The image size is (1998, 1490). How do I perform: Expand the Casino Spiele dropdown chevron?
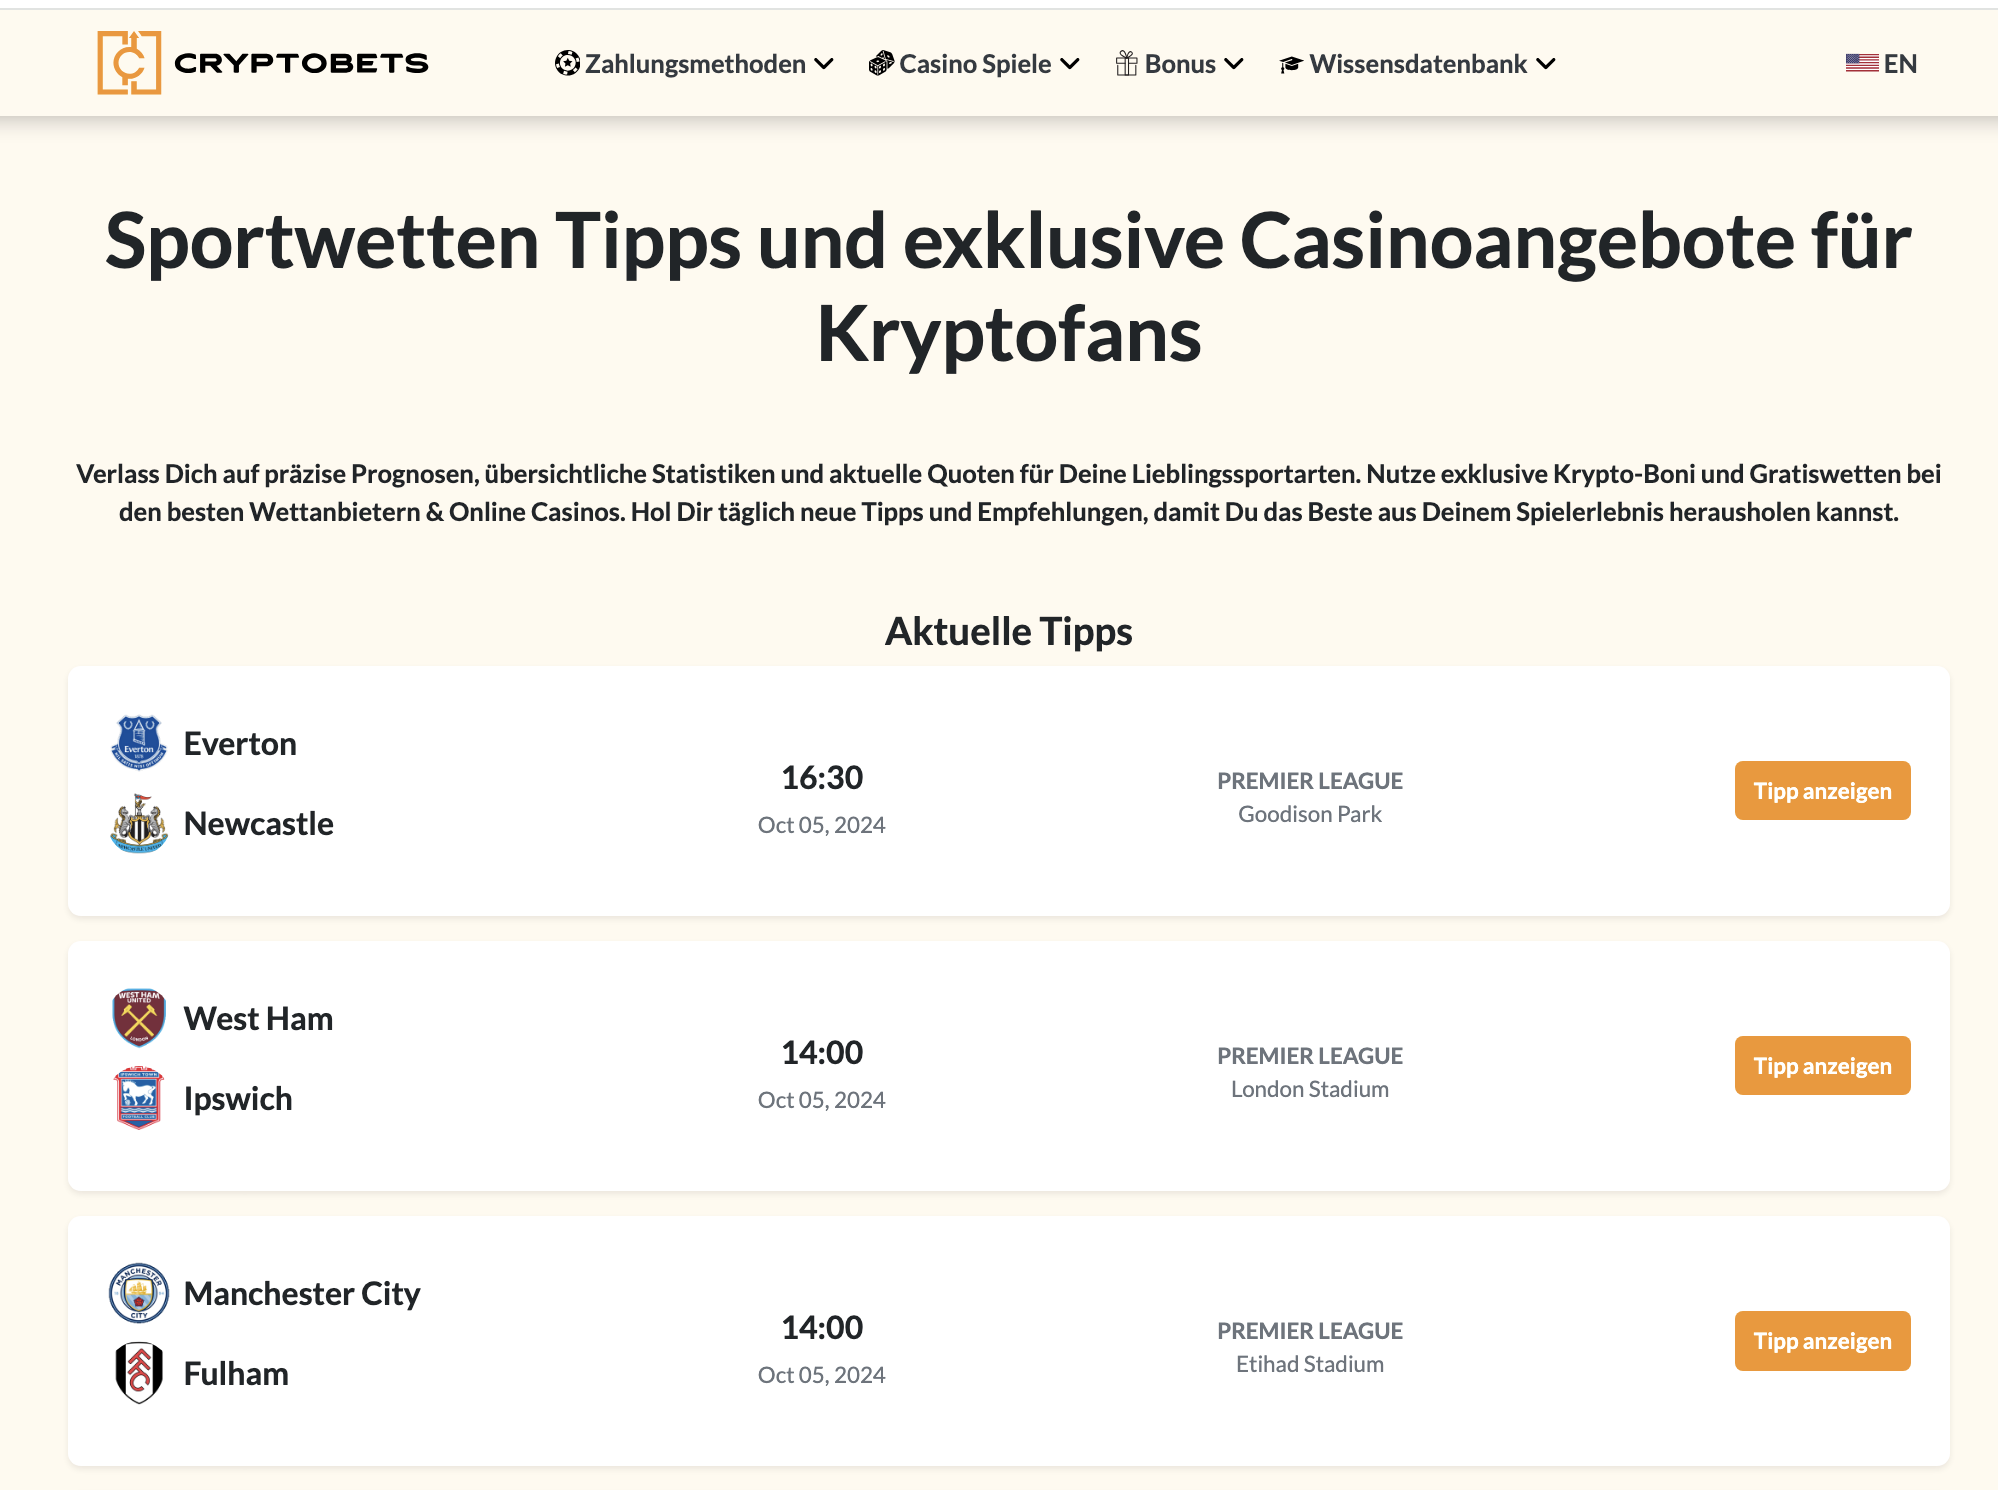pyautogui.click(x=1070, y=64)
